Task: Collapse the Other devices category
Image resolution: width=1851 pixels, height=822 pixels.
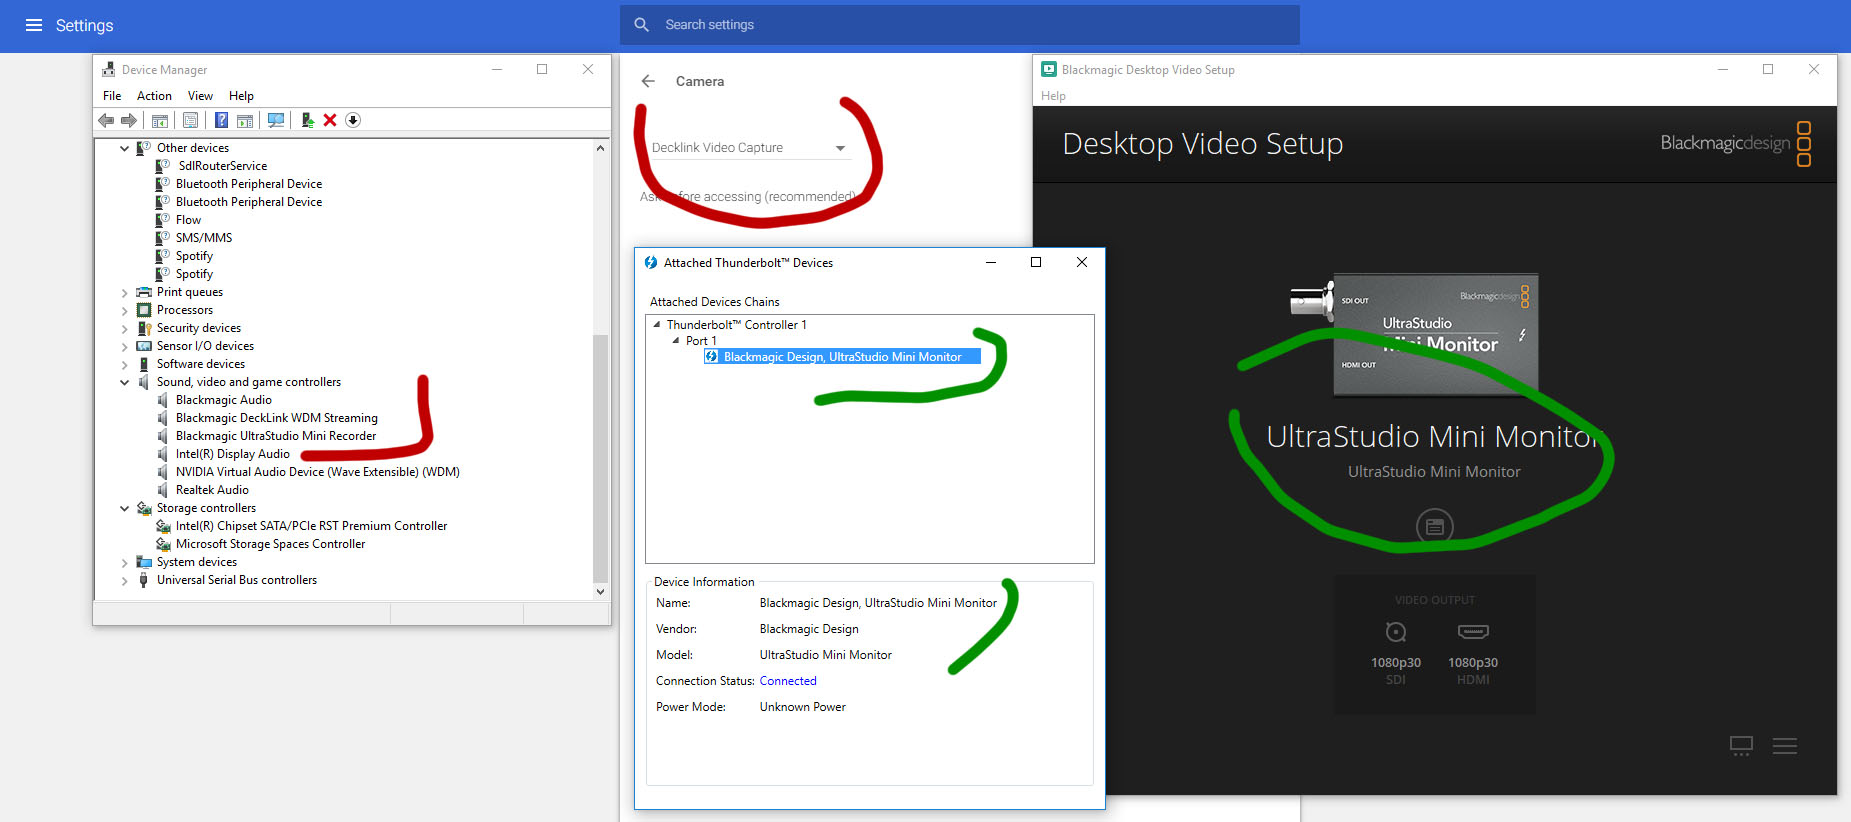Action: 125,148
